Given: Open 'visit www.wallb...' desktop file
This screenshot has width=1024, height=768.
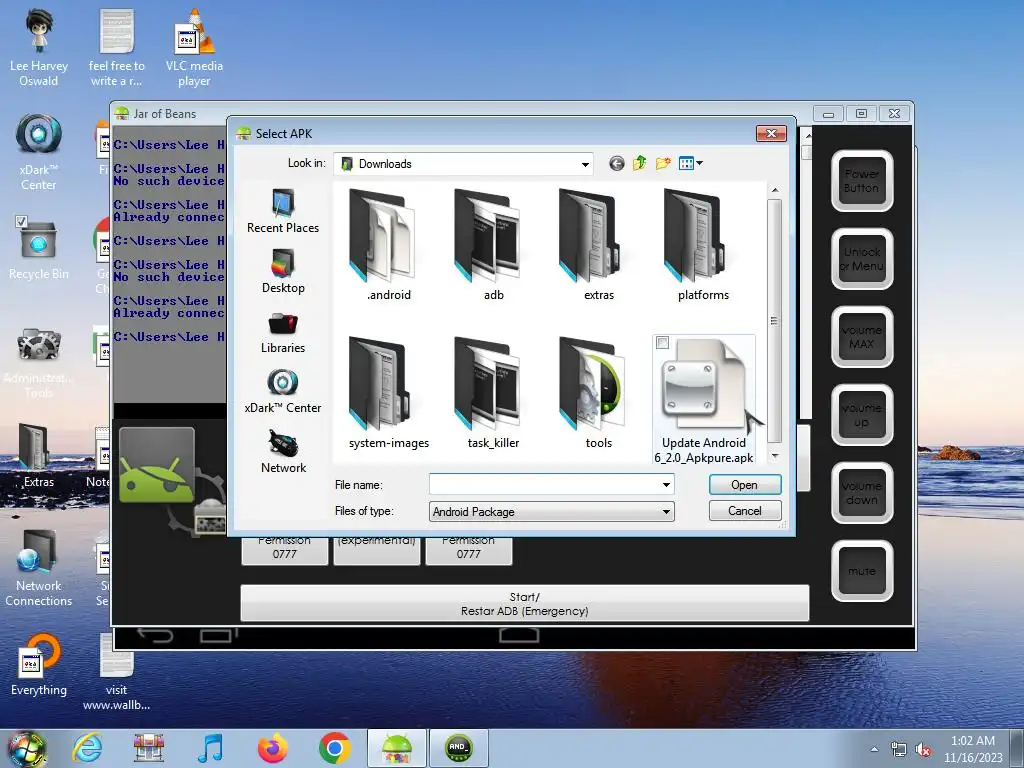Looking at the screenshot, I should 116,671.
